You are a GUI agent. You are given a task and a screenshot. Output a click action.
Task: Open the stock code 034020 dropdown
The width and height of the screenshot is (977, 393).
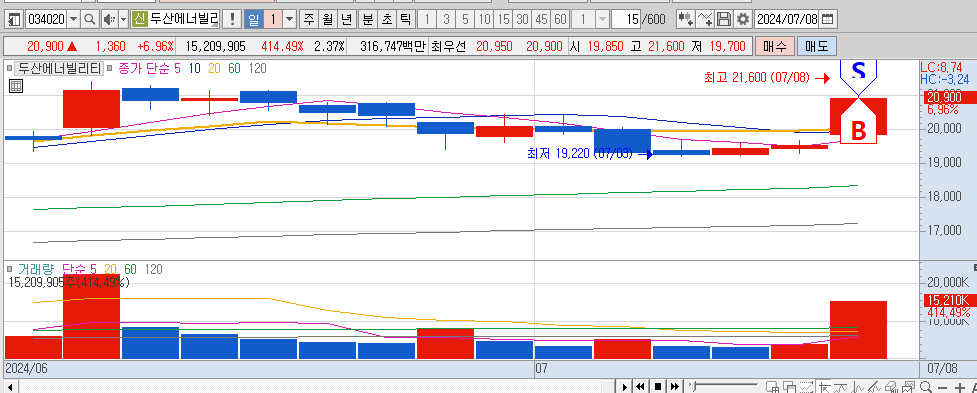pyautogui.click(x=74, y=19)
